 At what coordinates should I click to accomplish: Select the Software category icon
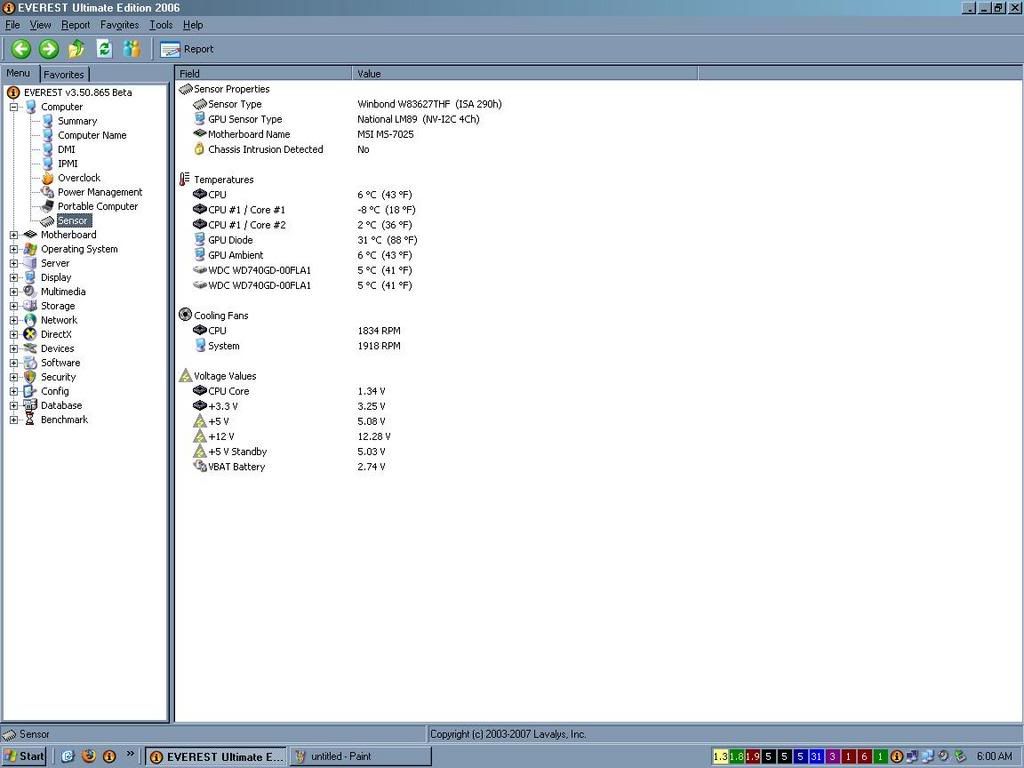tap(30, 362)
